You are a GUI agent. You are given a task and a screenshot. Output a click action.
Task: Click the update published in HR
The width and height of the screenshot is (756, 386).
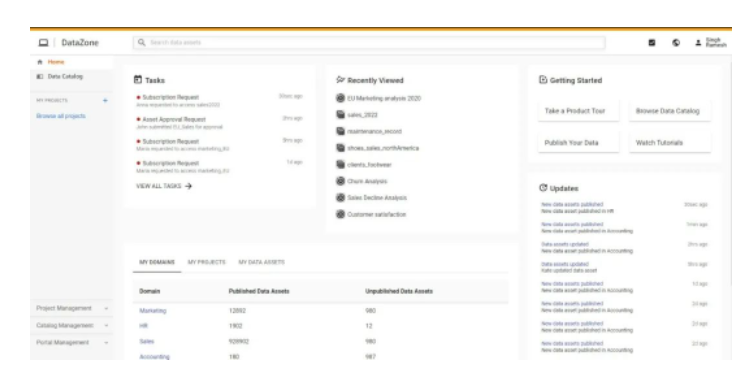[x=577, y=211]
